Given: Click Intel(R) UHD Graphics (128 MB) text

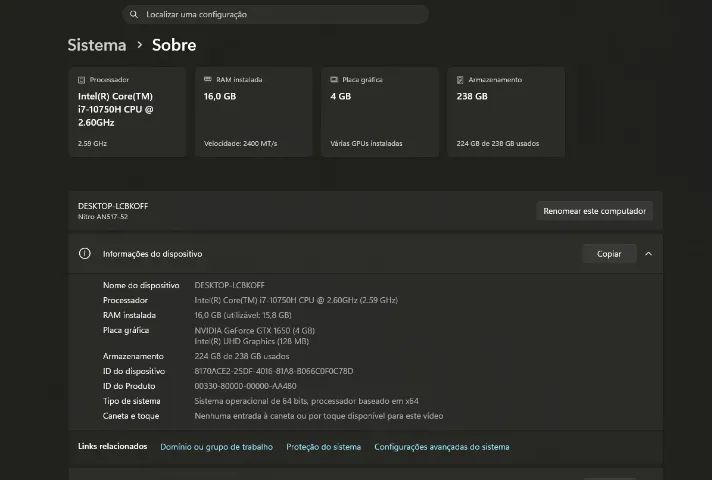Looking at the screenshot, I should tap(252, 341).
